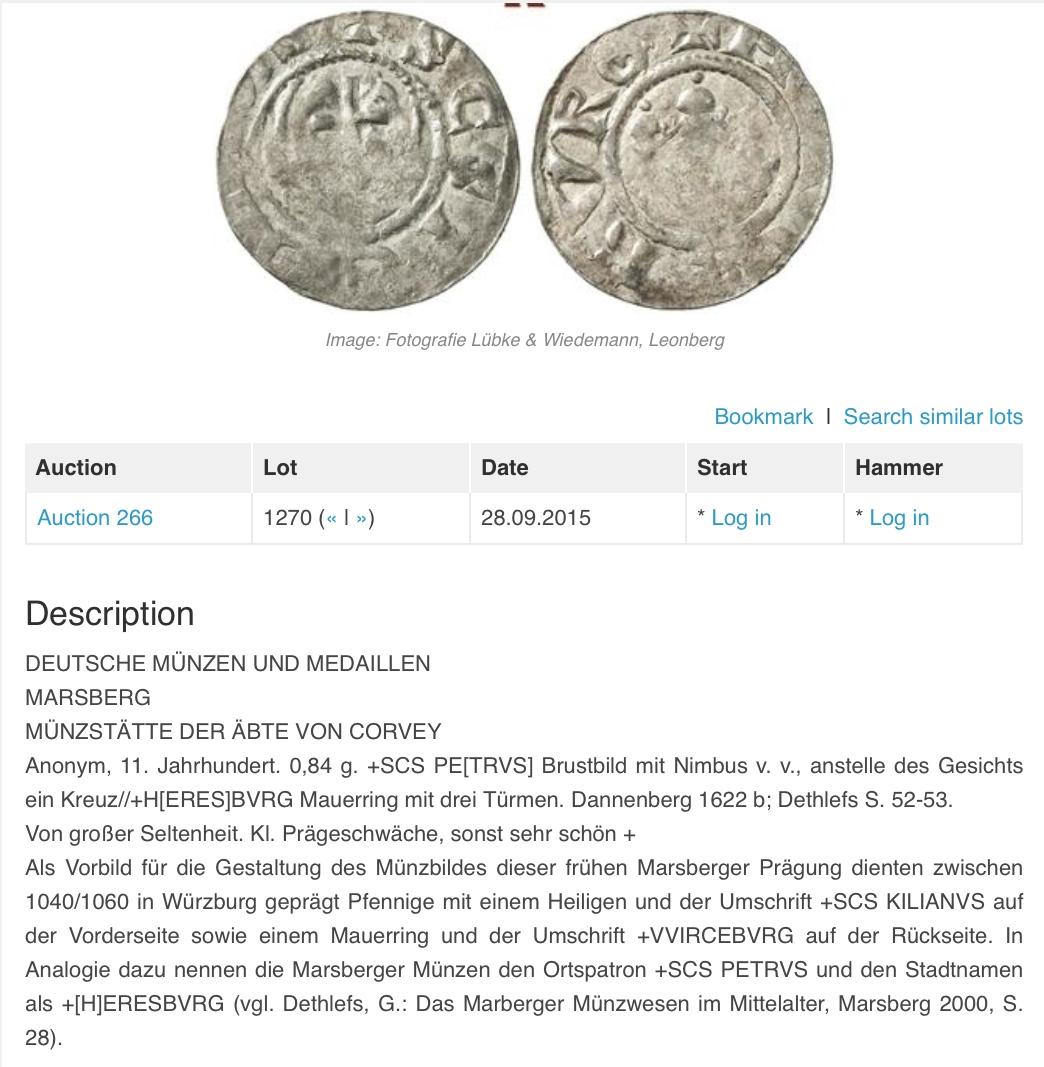
Task: Open the obverse coin image with cross
Action: (x=368, y=159)
